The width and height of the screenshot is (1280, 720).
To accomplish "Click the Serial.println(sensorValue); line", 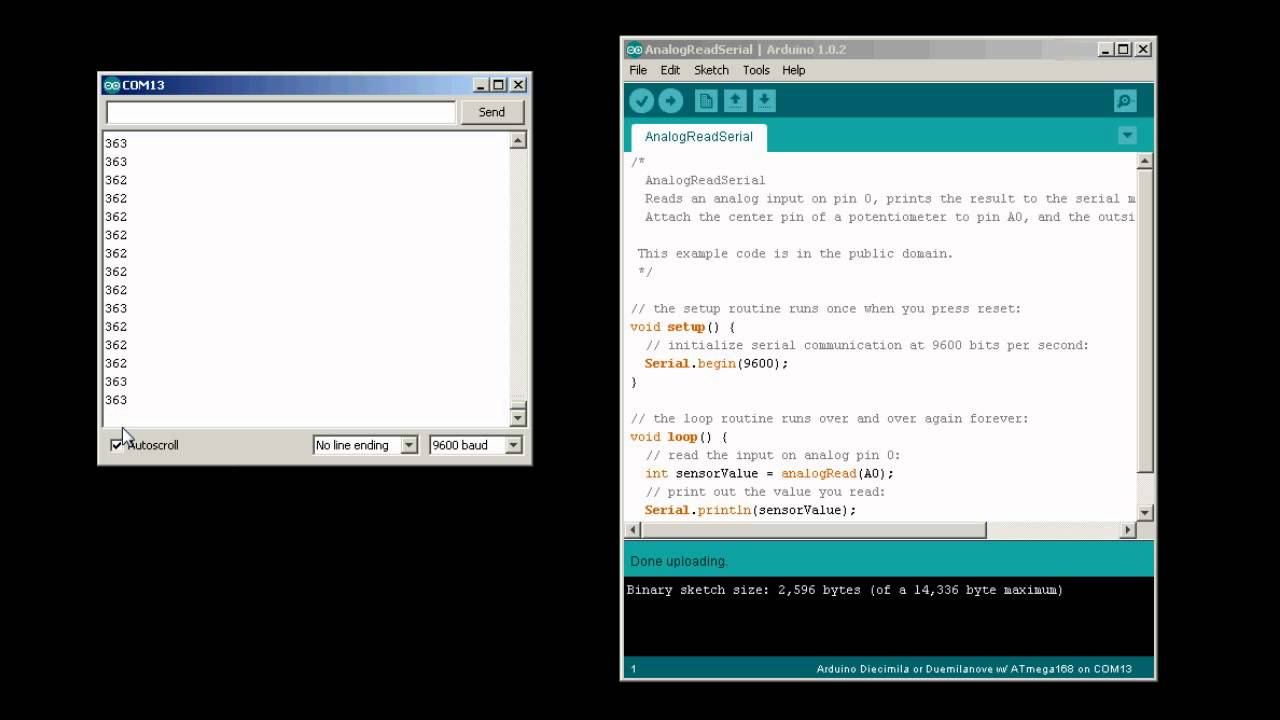I will 751,510.
